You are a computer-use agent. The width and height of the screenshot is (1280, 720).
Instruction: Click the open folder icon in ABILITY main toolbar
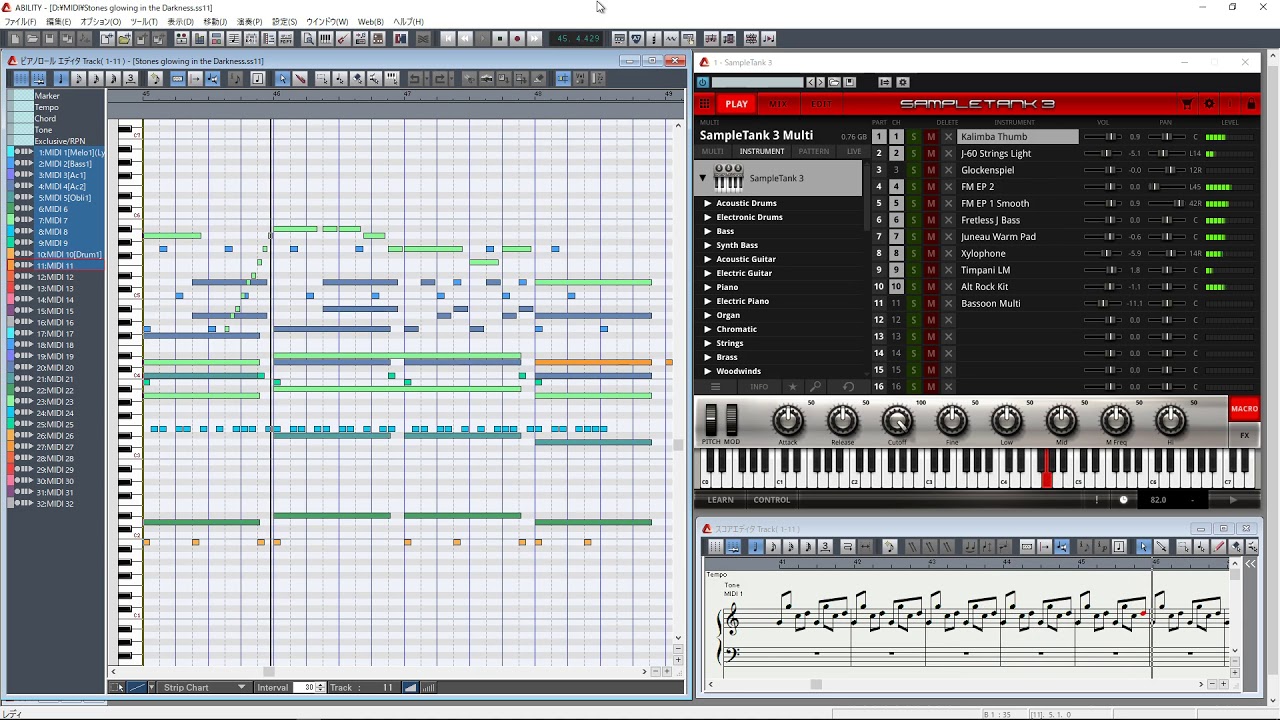[31, 39]
